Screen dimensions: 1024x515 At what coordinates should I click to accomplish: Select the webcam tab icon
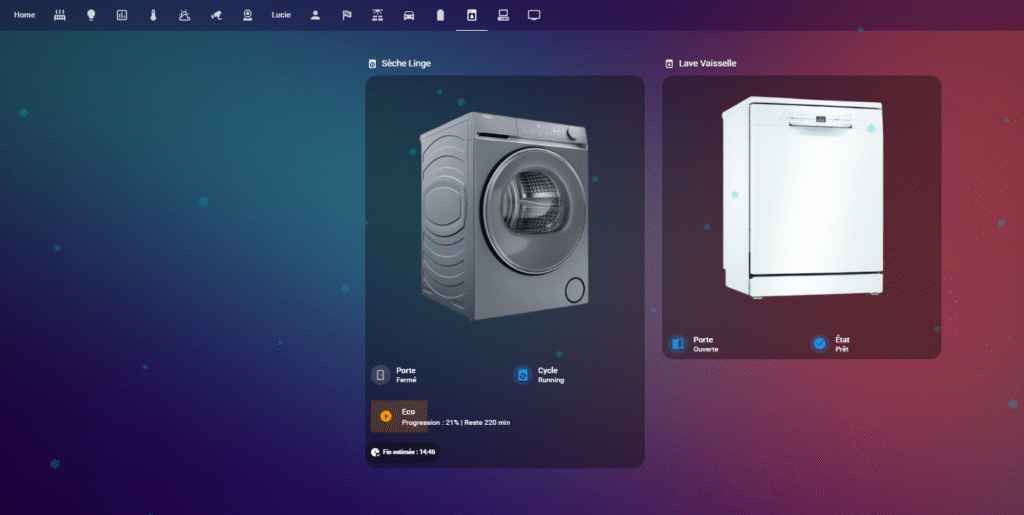click(247, 15)
